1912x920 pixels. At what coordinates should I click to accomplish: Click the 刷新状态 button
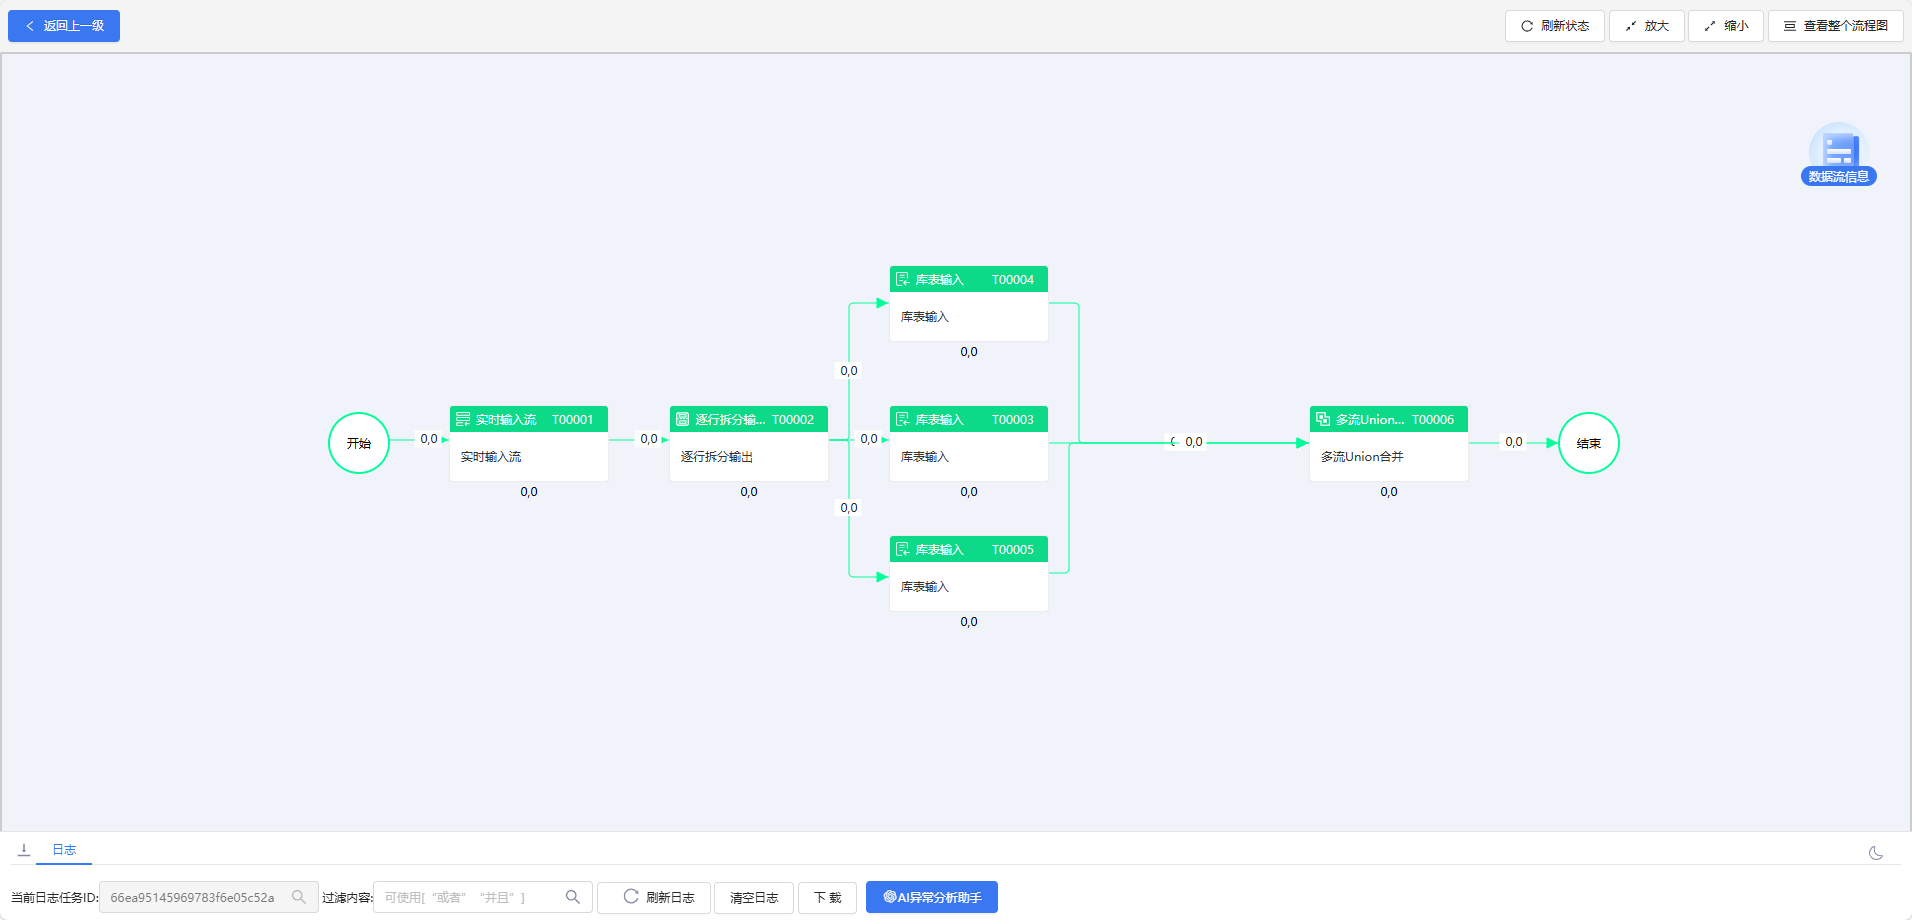point(1554,26)
